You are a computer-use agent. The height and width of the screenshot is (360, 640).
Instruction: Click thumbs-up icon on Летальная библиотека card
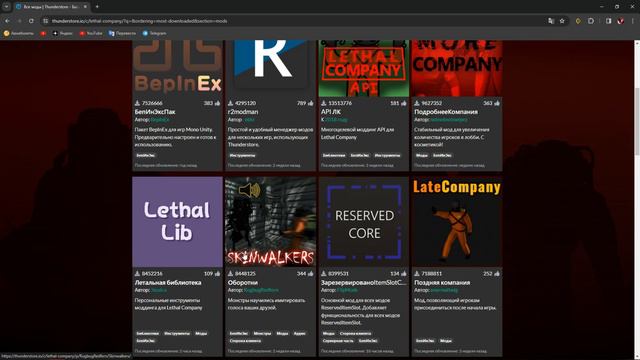pos(217,273)
